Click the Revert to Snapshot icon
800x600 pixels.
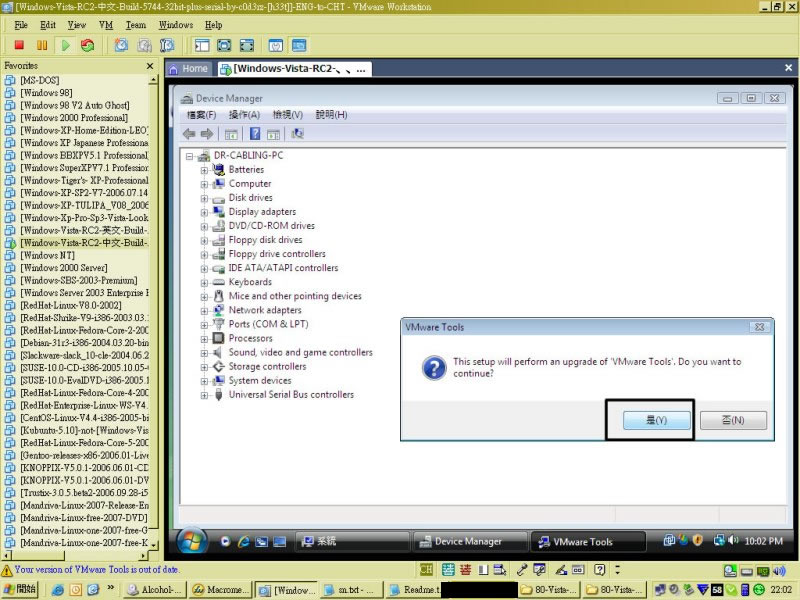[144, 45]
